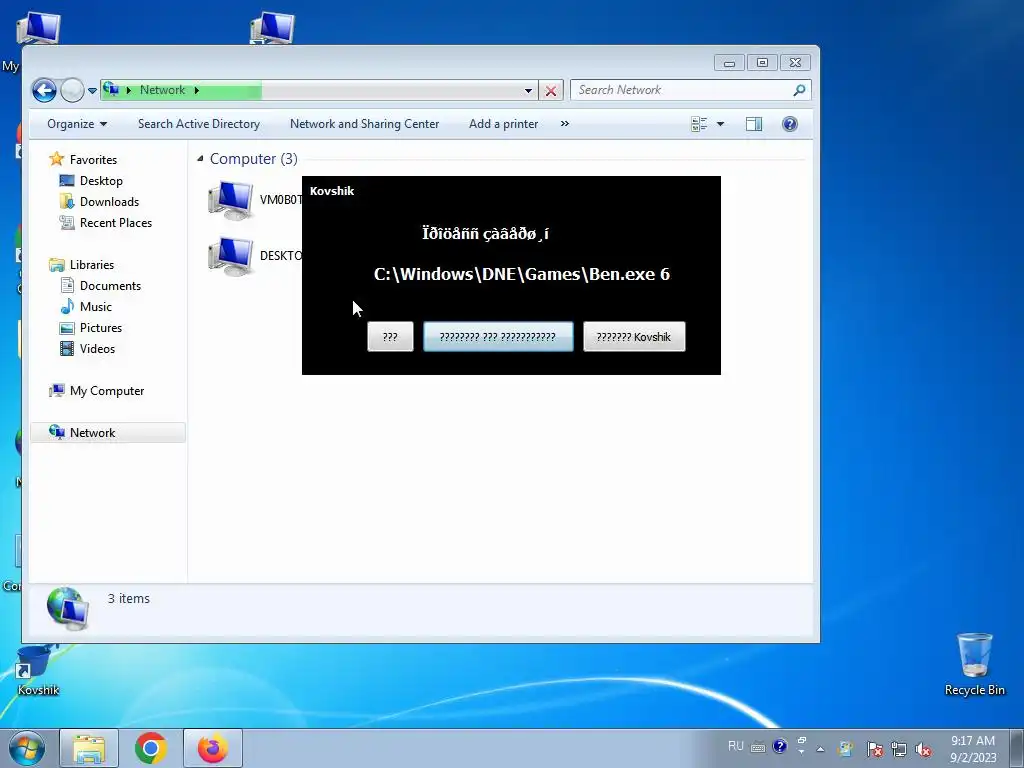Click the Kovshik dialog title
Viewport: 1024px width, 768px height.
[332, 191]
